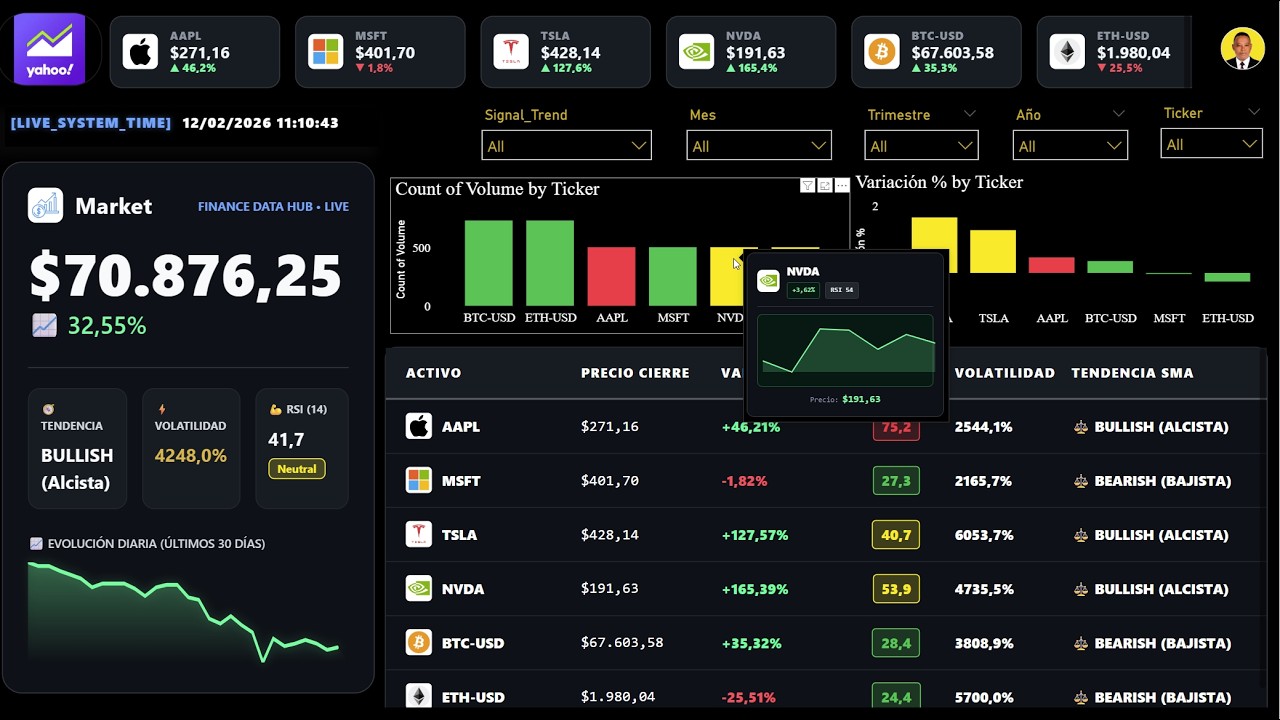Sort by VOLATILIDAD column header
The height and width of the screenshot is (720, 1280).
1004,373
